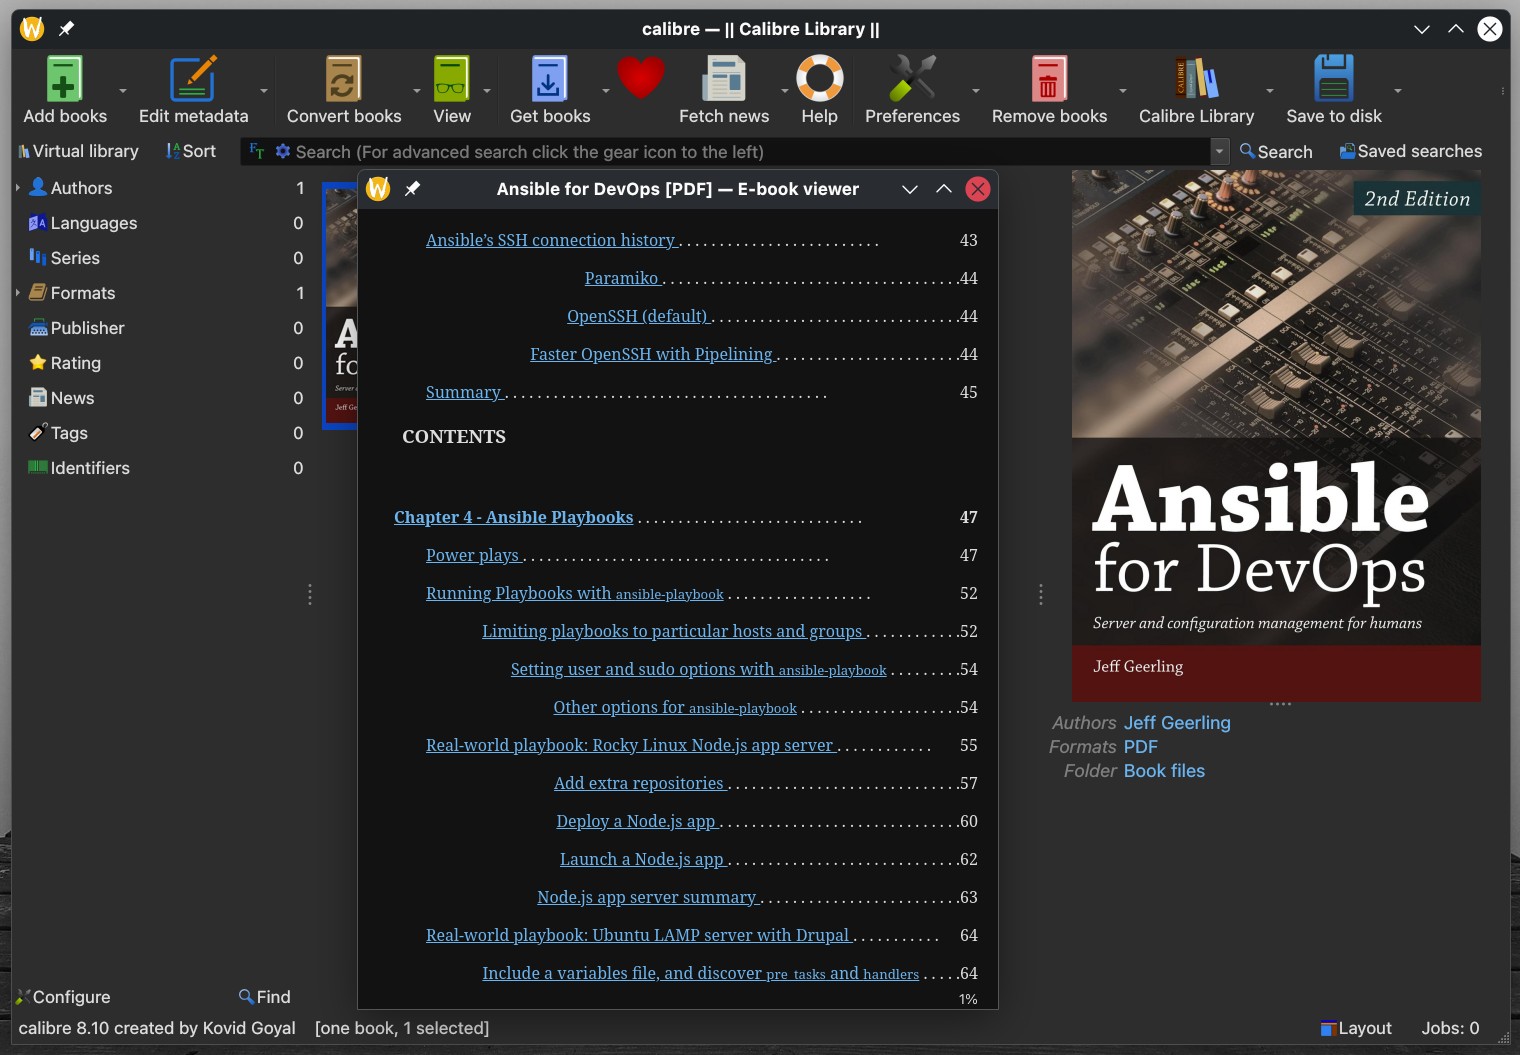The image size is (1520, 1055).
Task: Open Chapter 4 - Ansible Playbooks link
Action: pyautogui.click(x=513, y=517)
